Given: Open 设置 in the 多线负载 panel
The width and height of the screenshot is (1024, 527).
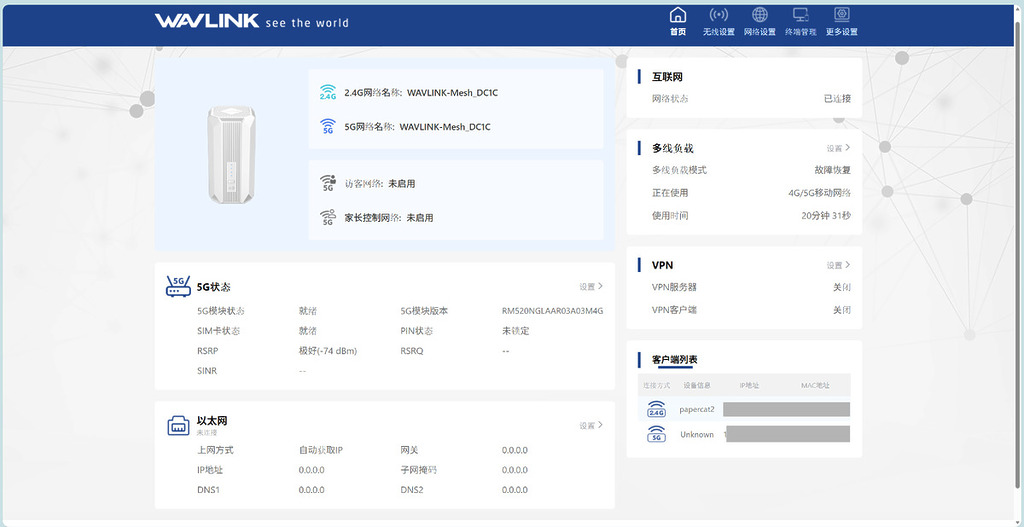Looking at the screenshot, I should tap(838, 148).
